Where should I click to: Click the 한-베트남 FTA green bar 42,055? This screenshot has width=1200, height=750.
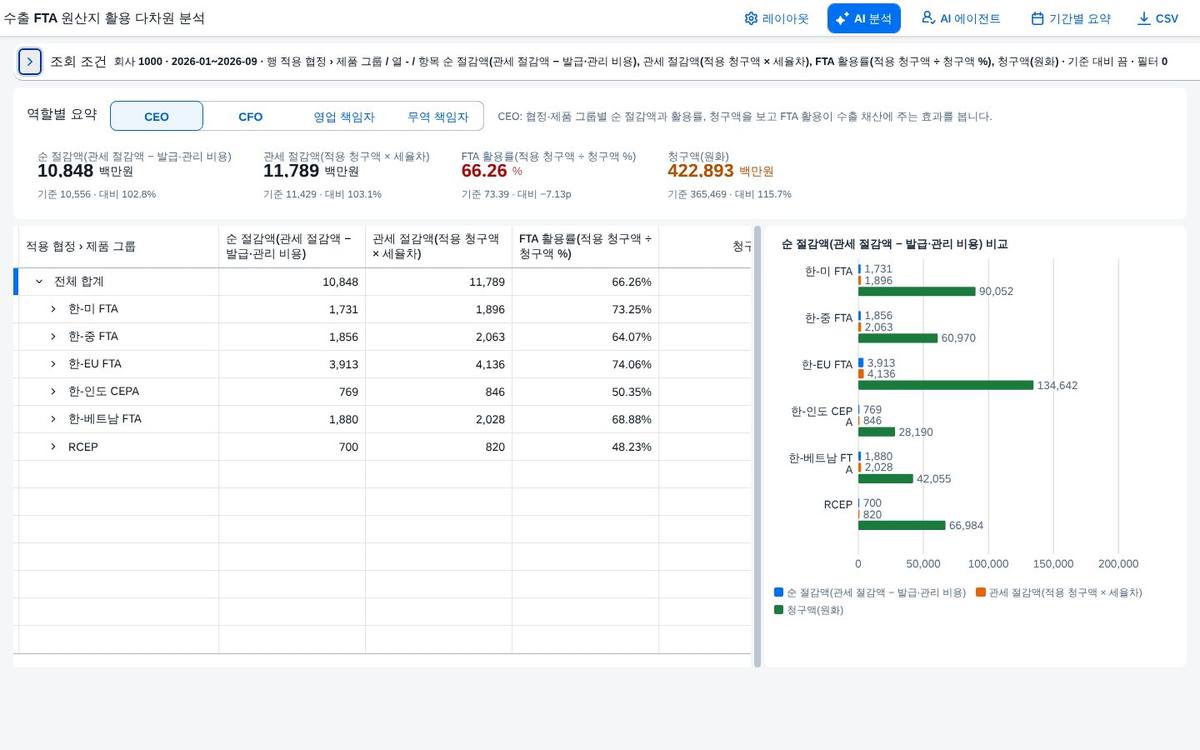[x=886, y=478]
